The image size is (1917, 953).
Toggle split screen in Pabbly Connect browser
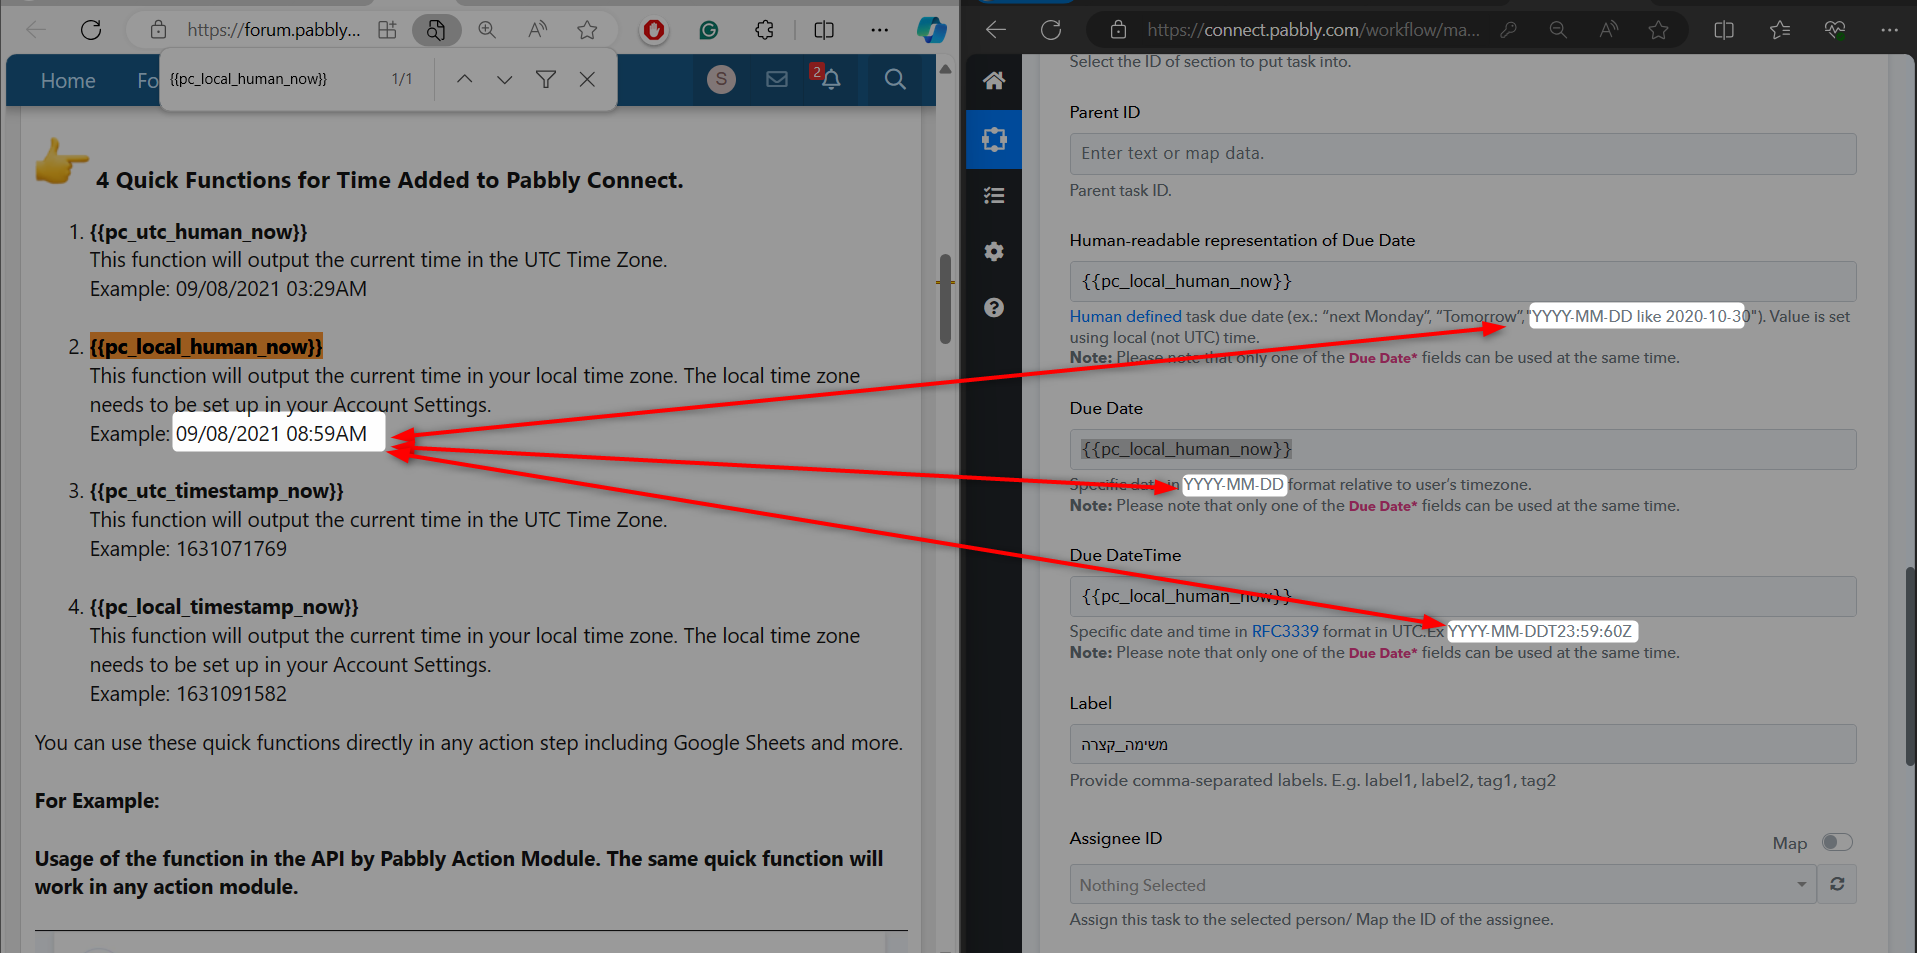pyautogui.click(x=1724, y=30)
